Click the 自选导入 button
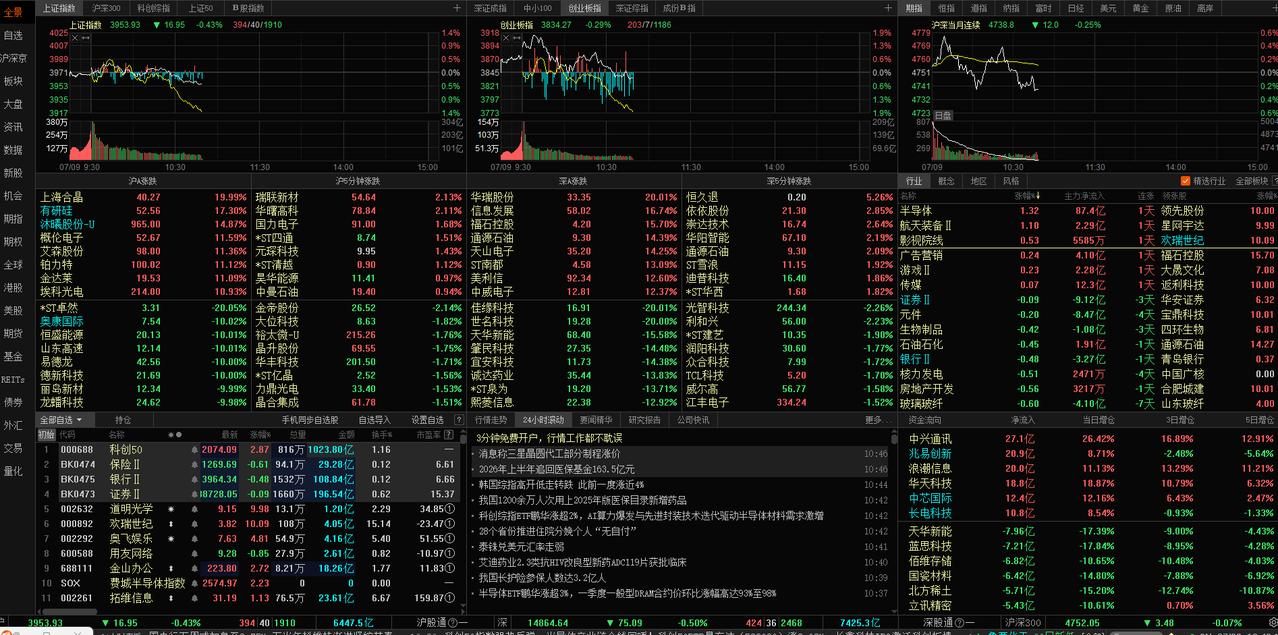Image resolution: width=1278 pixels, height=635 pixels. (374, 420)
